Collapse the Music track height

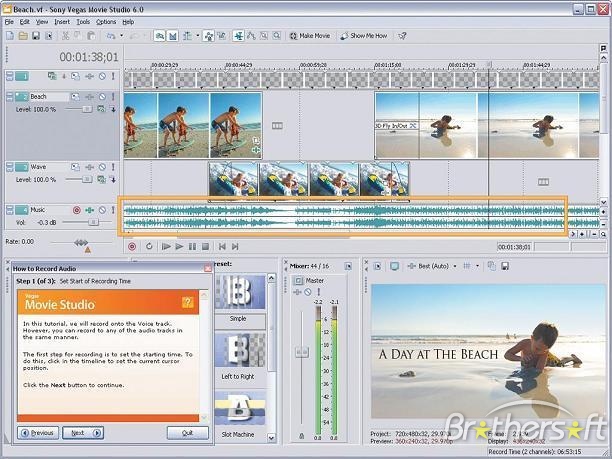tap(9, 208)
